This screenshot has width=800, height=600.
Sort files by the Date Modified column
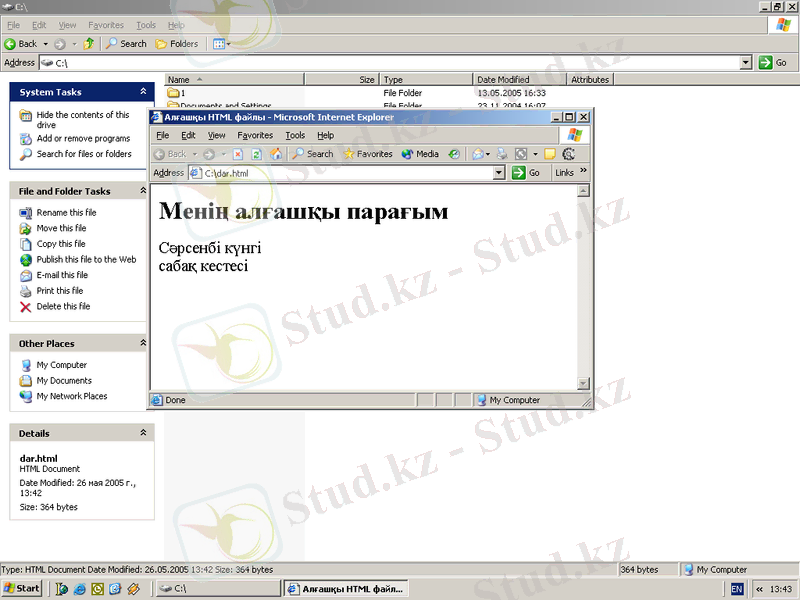pyautogui.click(x=503, y=79)
